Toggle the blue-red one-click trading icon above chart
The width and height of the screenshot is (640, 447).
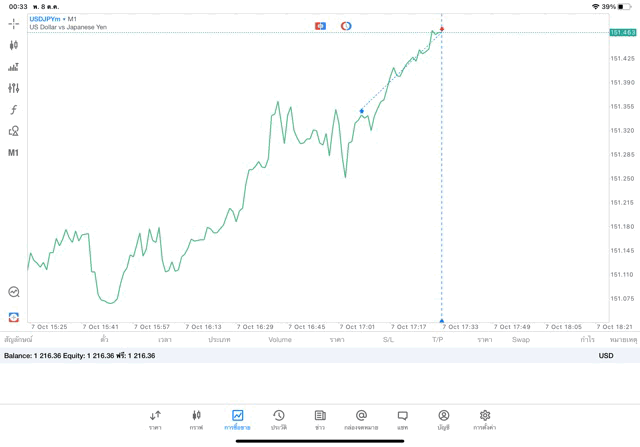pos(320,25)
